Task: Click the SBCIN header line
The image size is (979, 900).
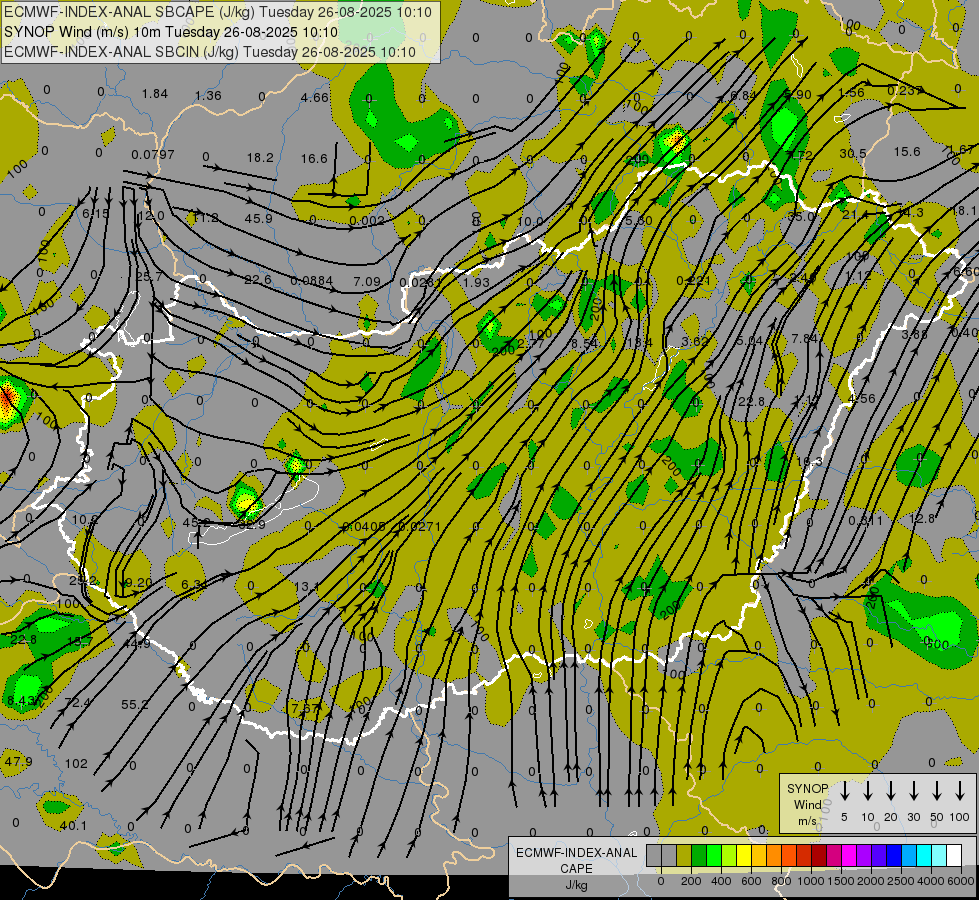Action: pyautogui.click(x=210, y=52)
